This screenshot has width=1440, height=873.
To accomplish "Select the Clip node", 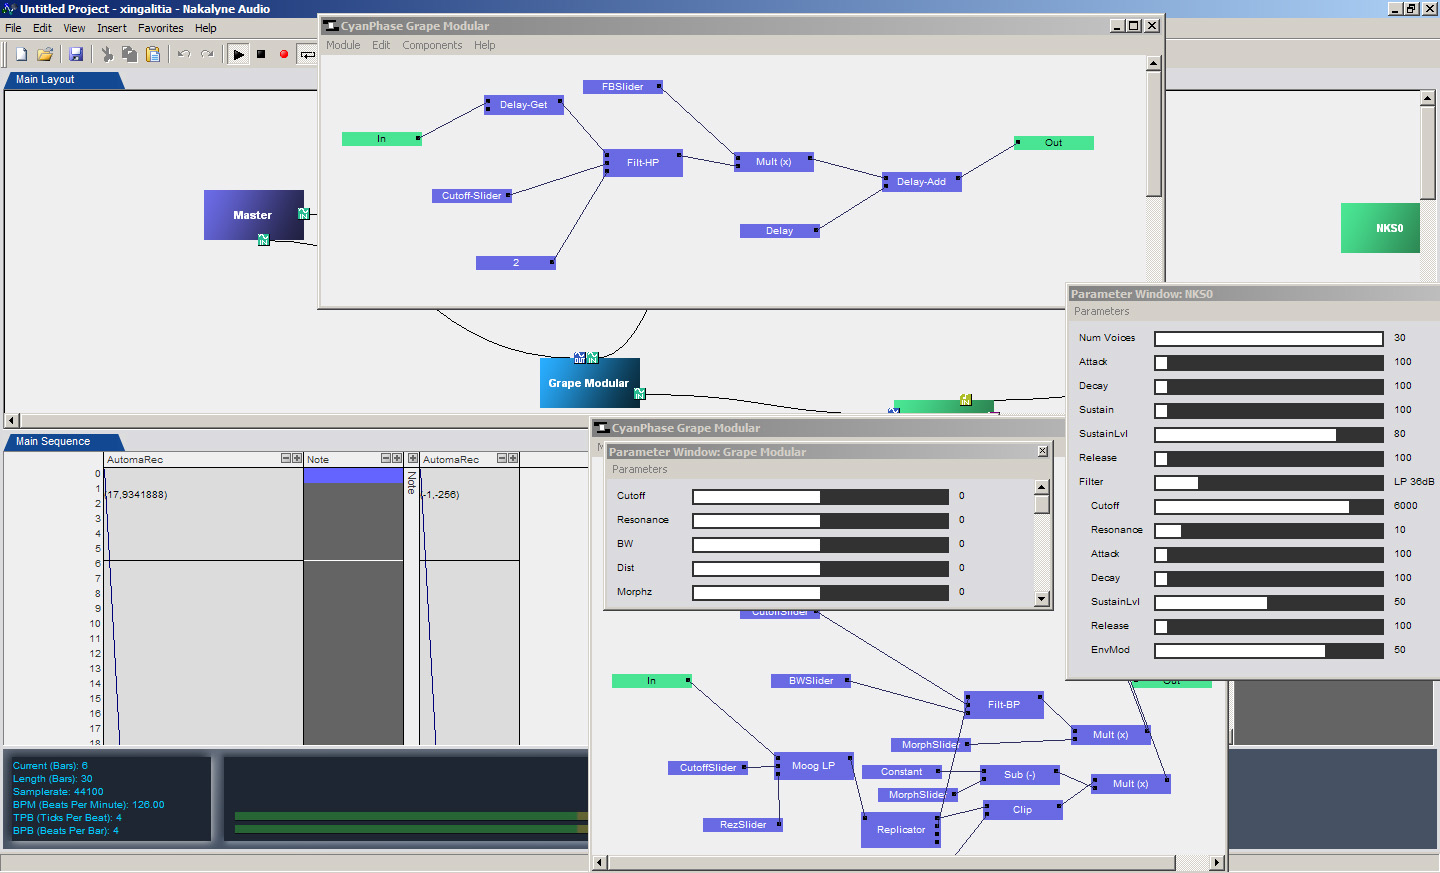I will tap(1023, 810).
